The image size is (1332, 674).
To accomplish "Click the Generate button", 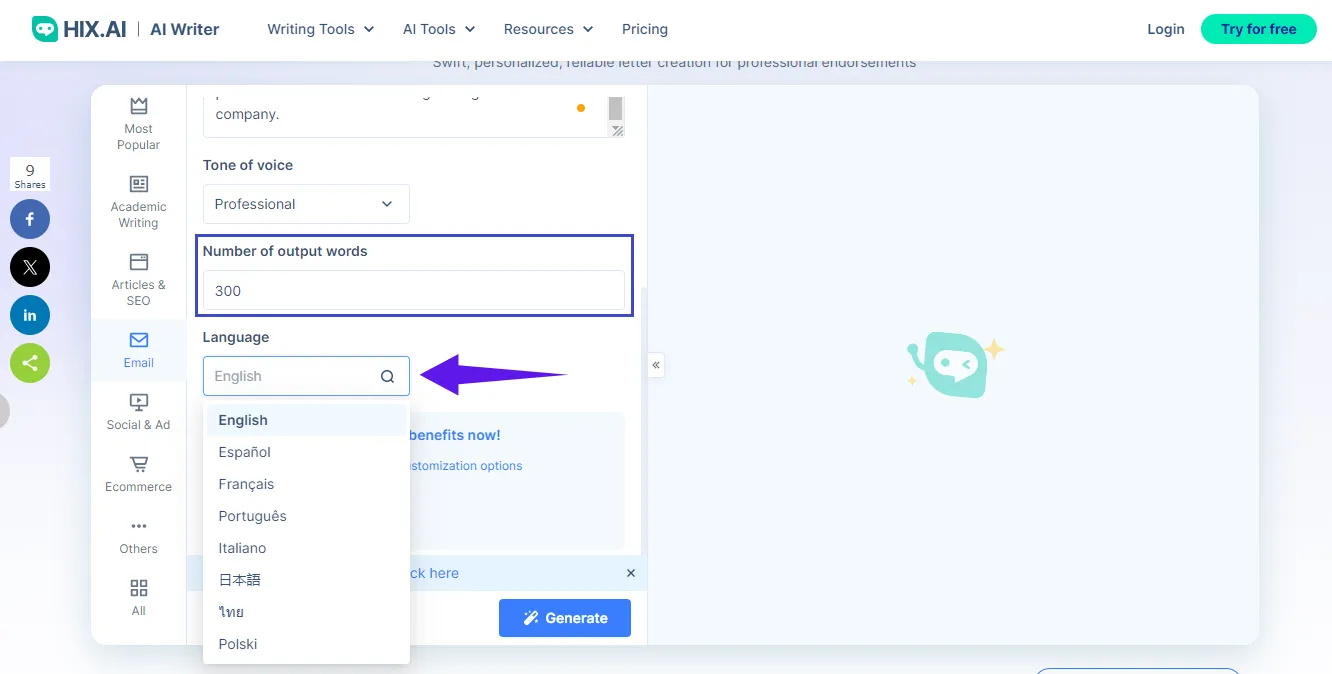I will (564, 617).
